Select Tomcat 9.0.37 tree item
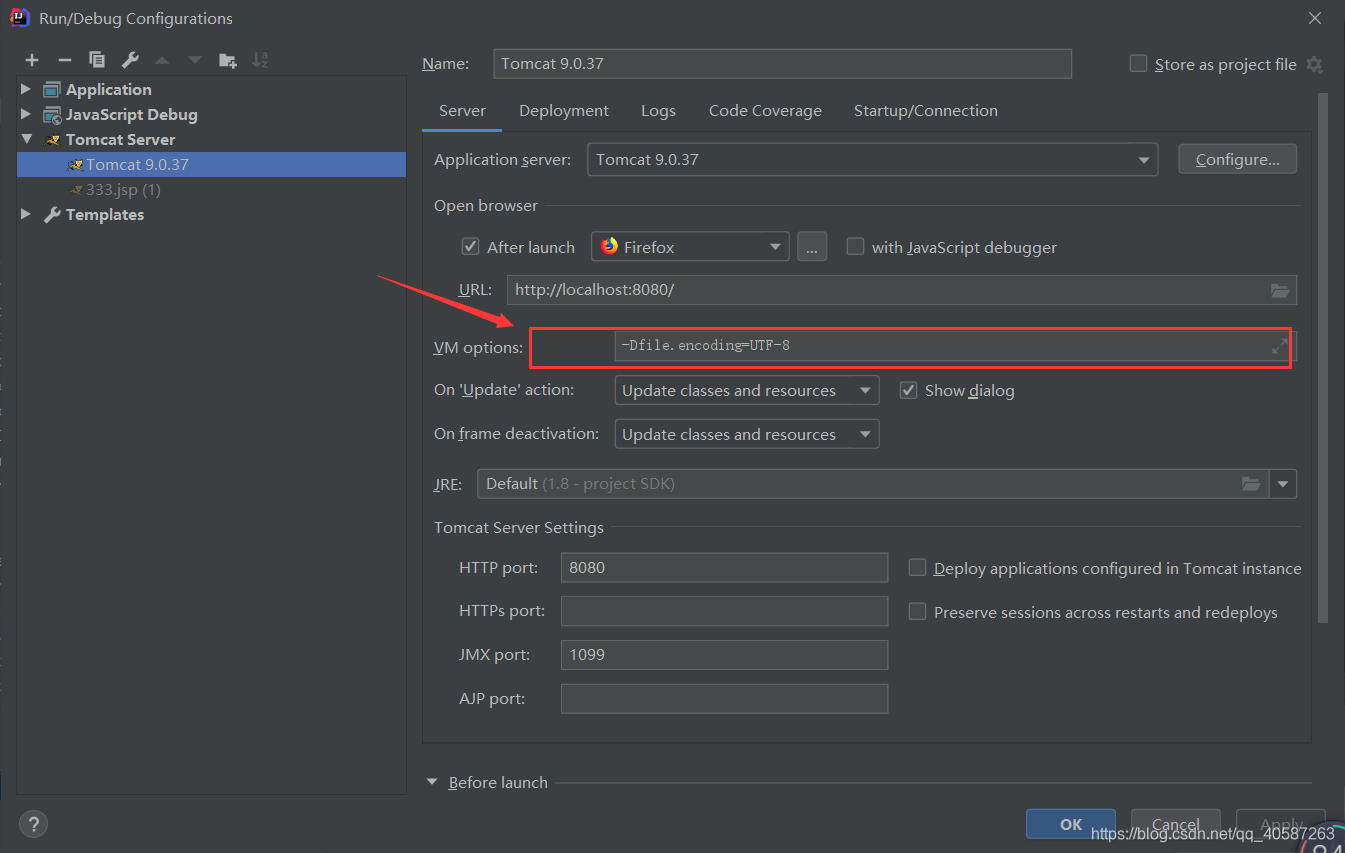The width and height of the screenshot is (1345, 853). (x=211, y=164)
